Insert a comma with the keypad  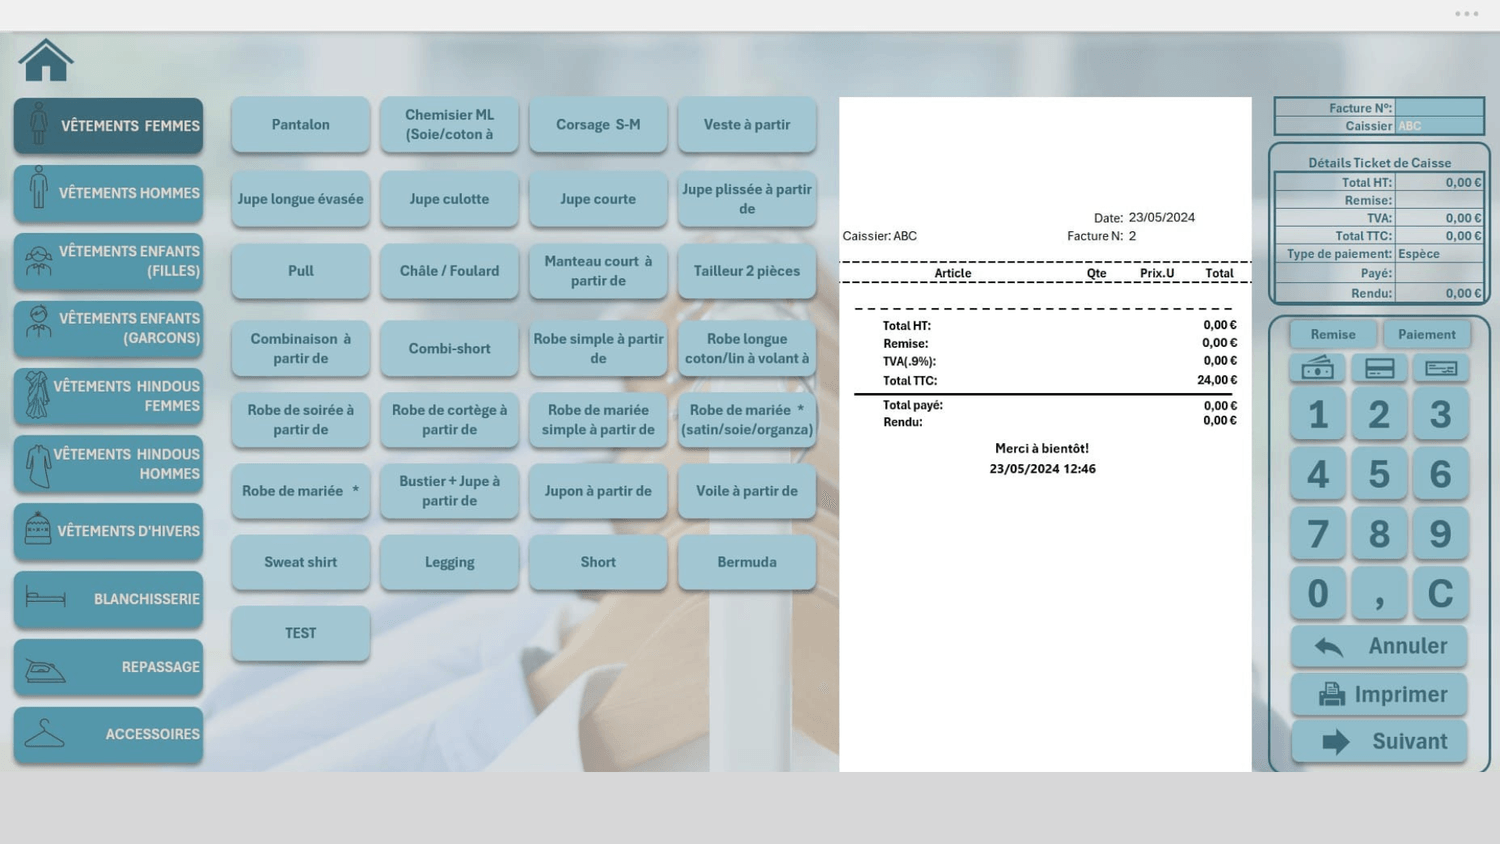pyautogui.click(x=1379, y=594)
